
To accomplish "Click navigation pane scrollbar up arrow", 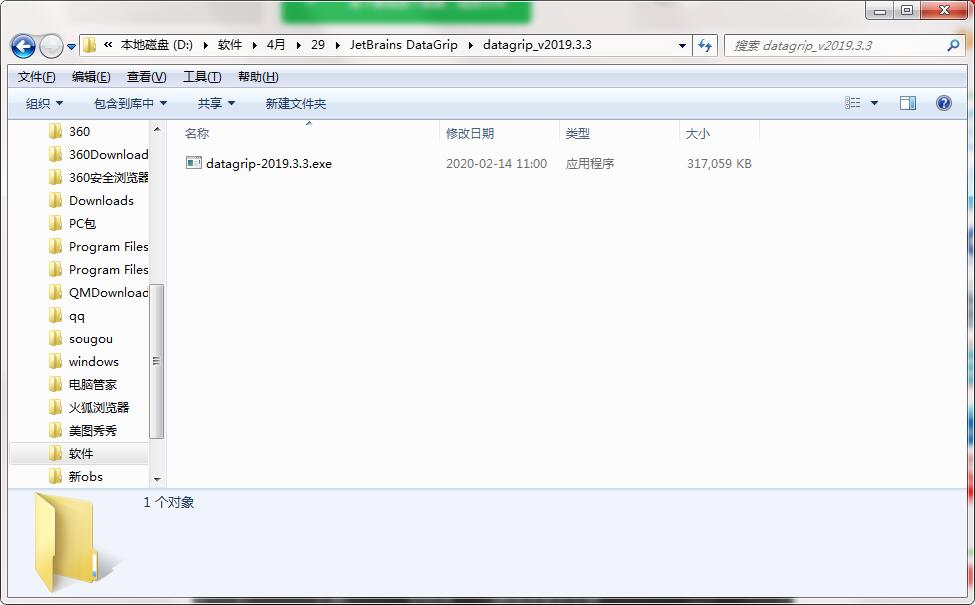I will 157,129.
